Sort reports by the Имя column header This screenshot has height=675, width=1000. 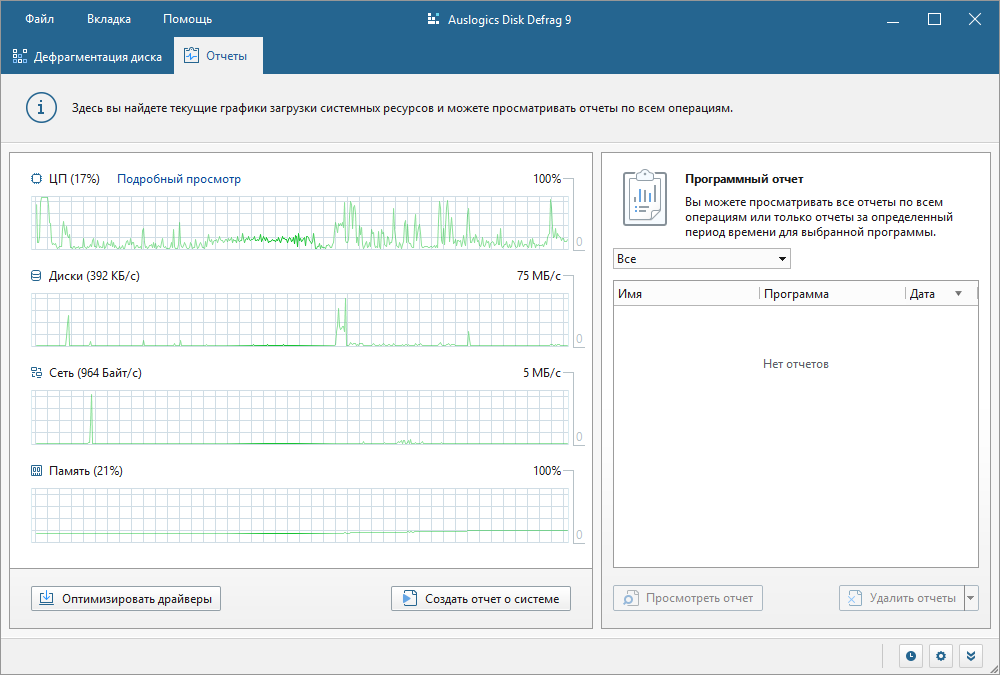(x=685, y=294)
